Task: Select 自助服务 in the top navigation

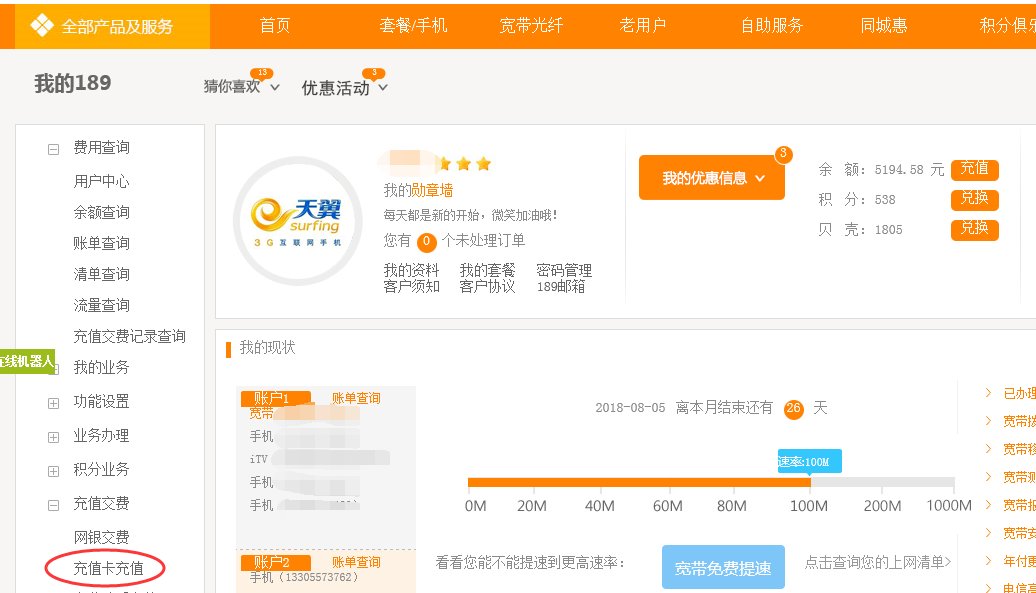Action: [771, 26]
